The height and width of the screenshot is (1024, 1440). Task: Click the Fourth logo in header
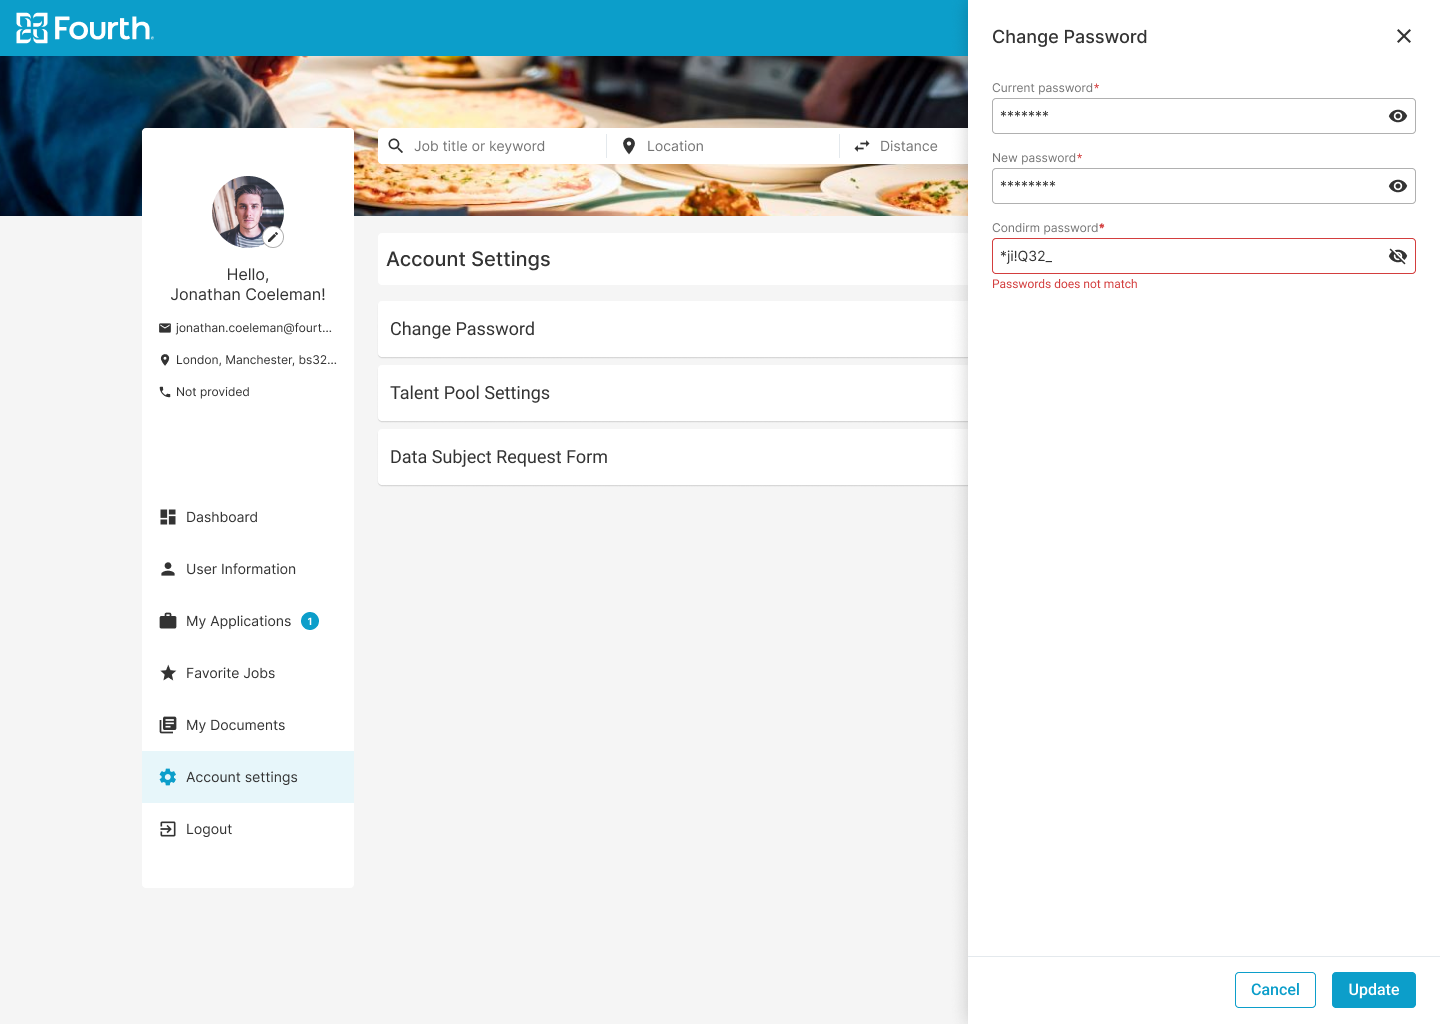point(85,28)
